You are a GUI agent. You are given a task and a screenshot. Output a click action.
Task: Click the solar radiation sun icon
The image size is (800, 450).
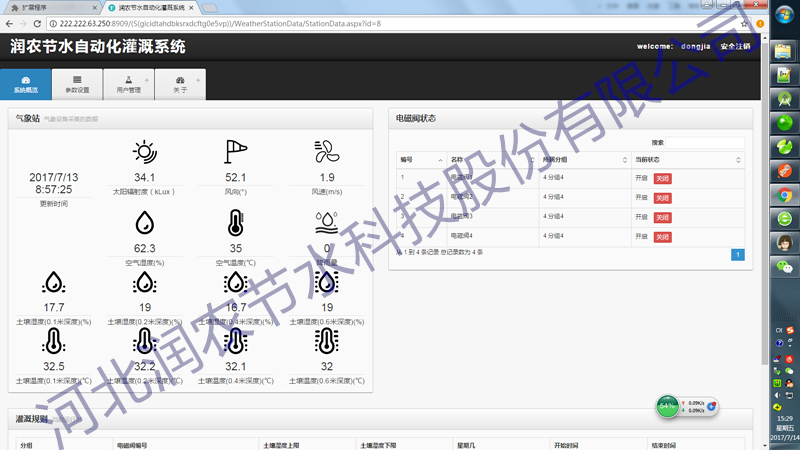coord(145,152)
